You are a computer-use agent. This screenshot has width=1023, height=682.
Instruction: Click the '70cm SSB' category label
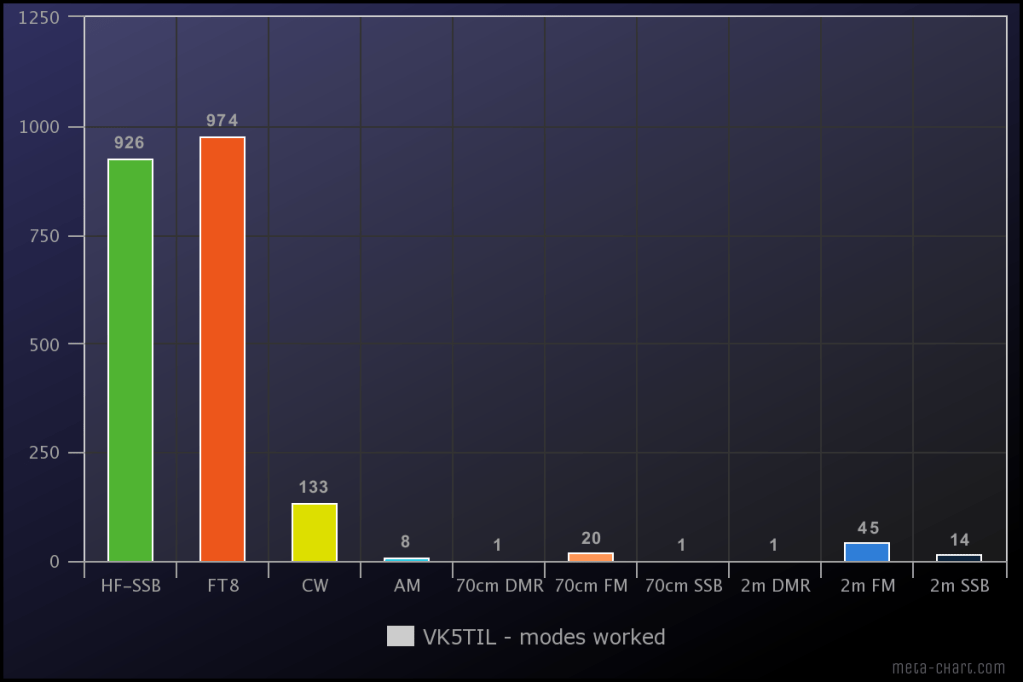[682, 586]
